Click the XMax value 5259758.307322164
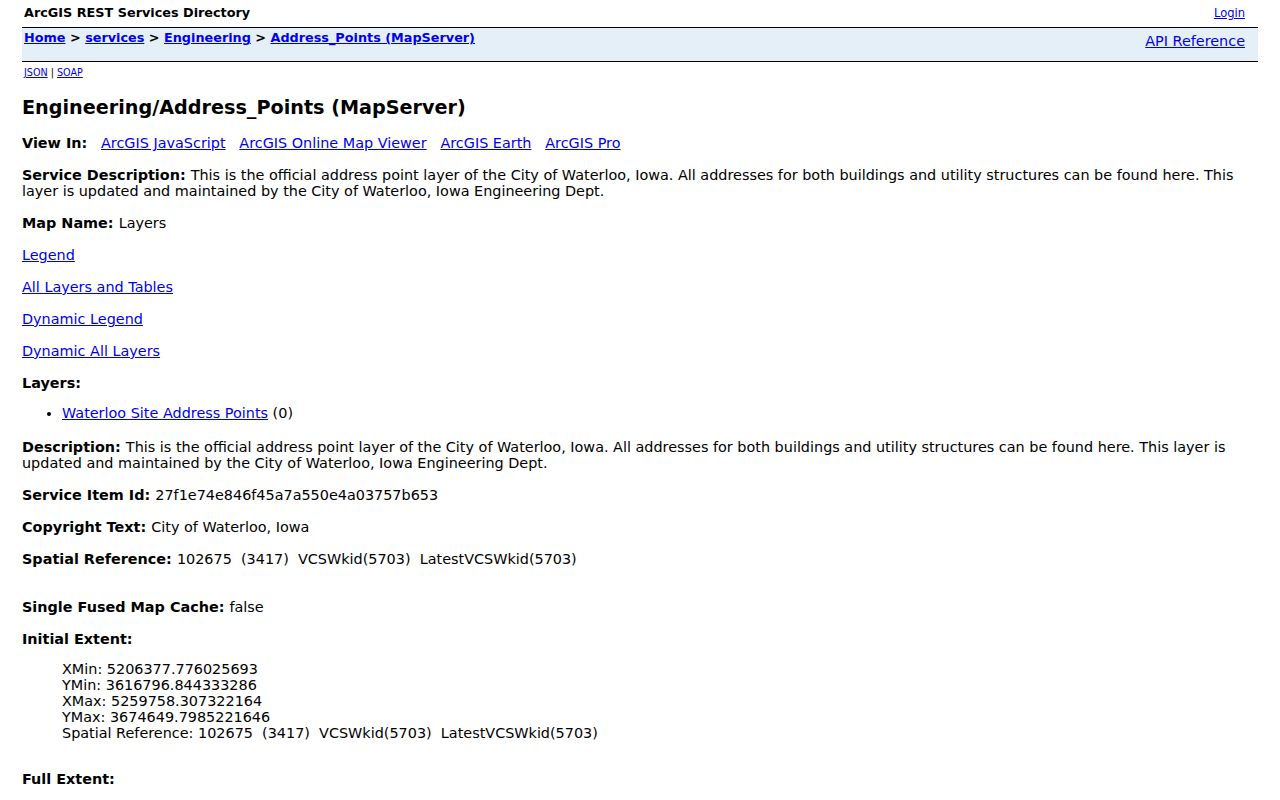The height and width of the screenshot is (800, 1280). [x=186, y=701]
